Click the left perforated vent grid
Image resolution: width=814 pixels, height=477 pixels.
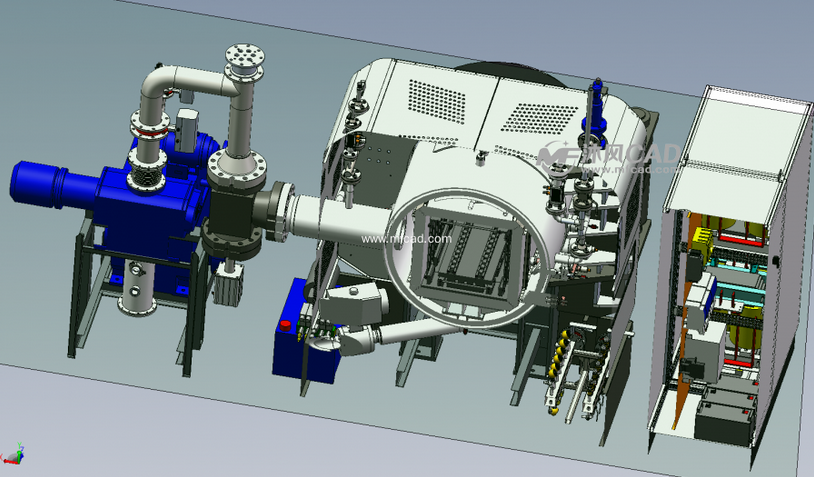point(438,99)
